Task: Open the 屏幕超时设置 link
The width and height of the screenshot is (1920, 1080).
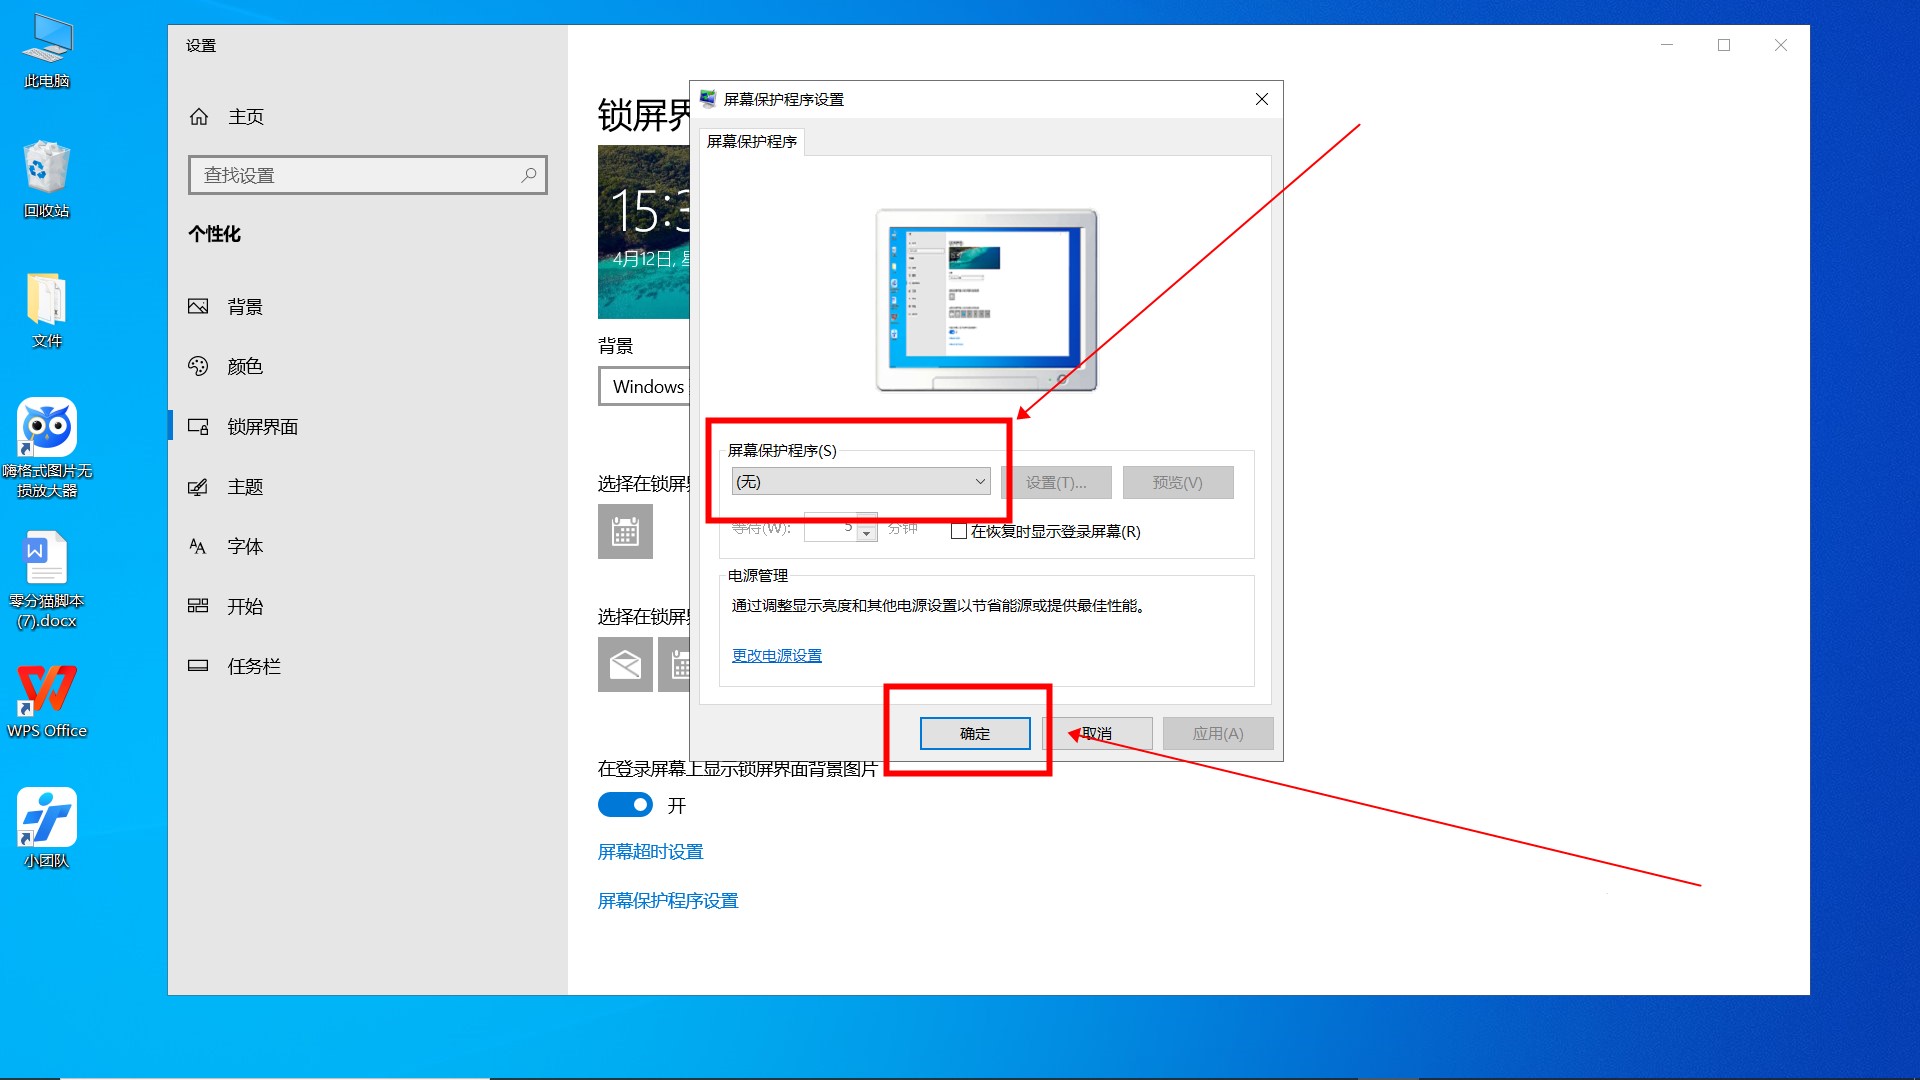Action: click(650, 851)
